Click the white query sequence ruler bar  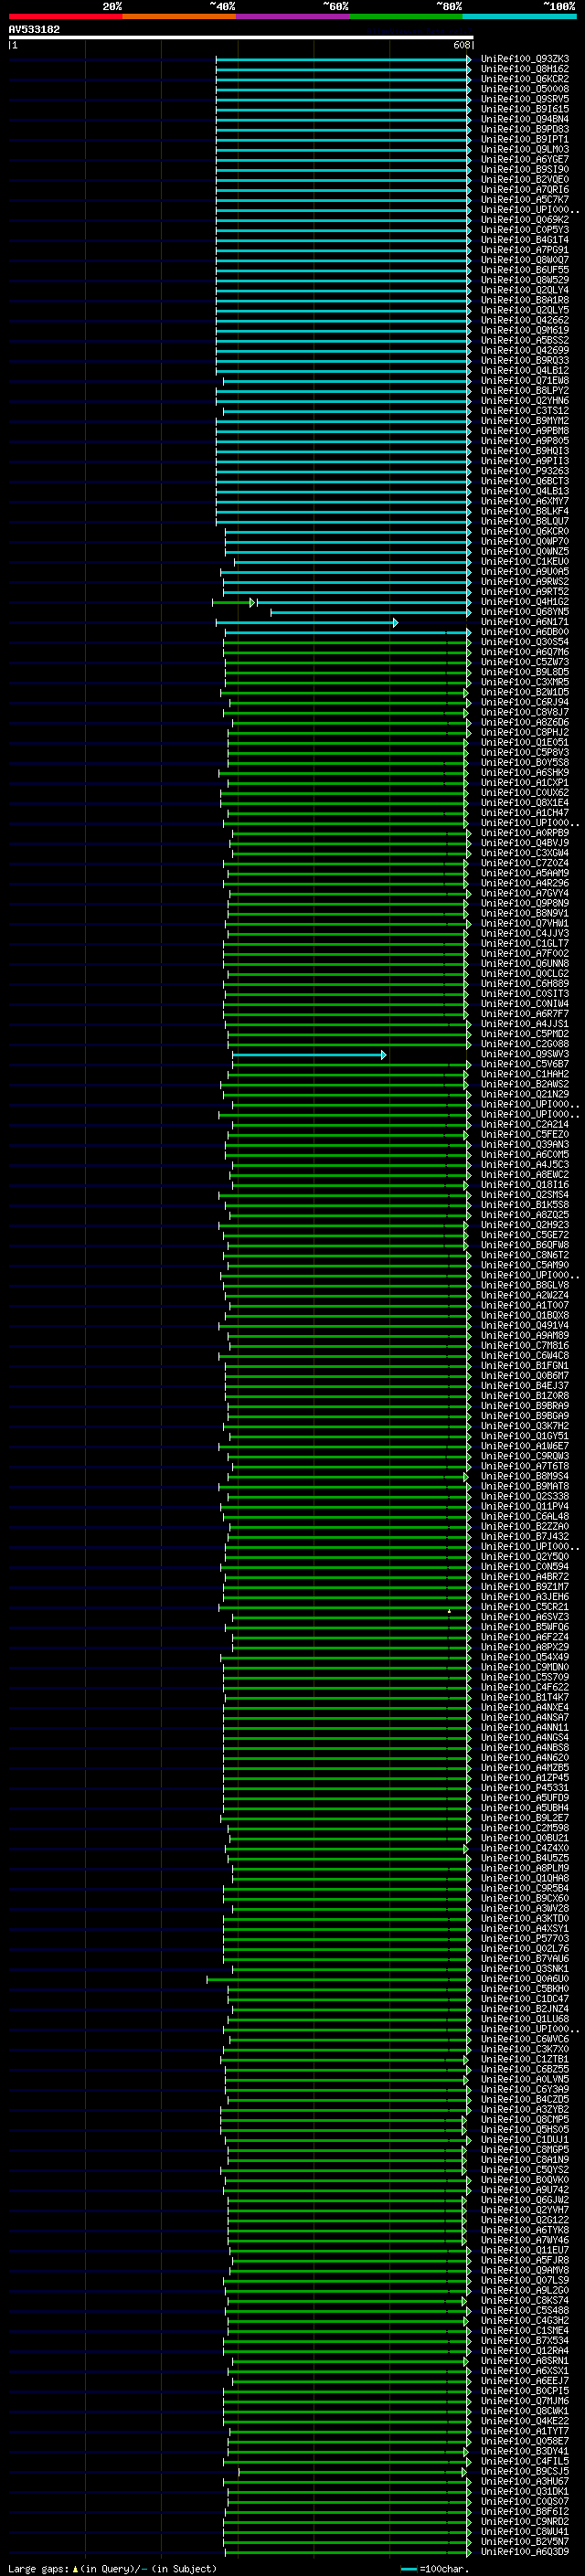[240, 37]
